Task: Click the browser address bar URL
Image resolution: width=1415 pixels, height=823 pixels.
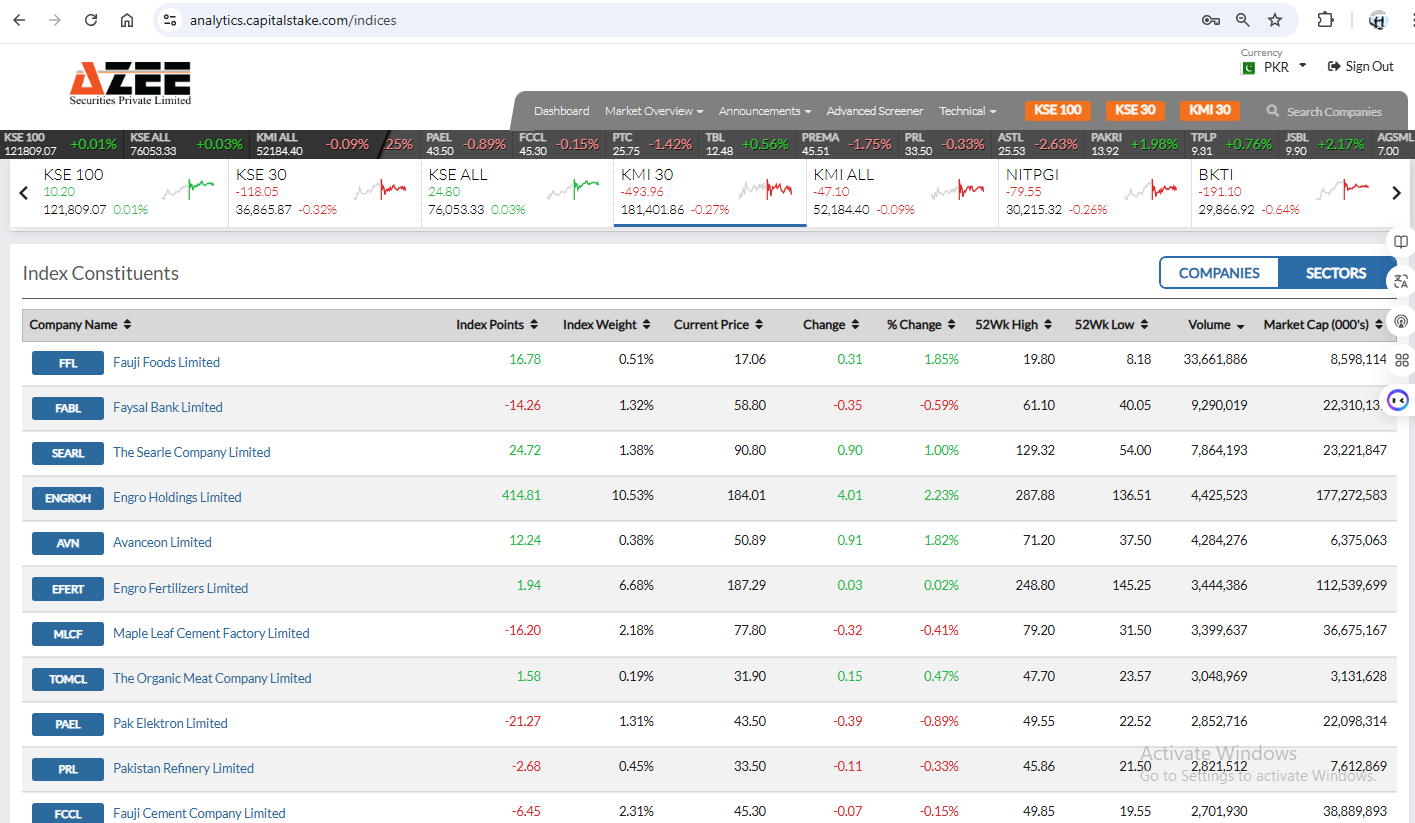Action: click(x=291, y=20)
